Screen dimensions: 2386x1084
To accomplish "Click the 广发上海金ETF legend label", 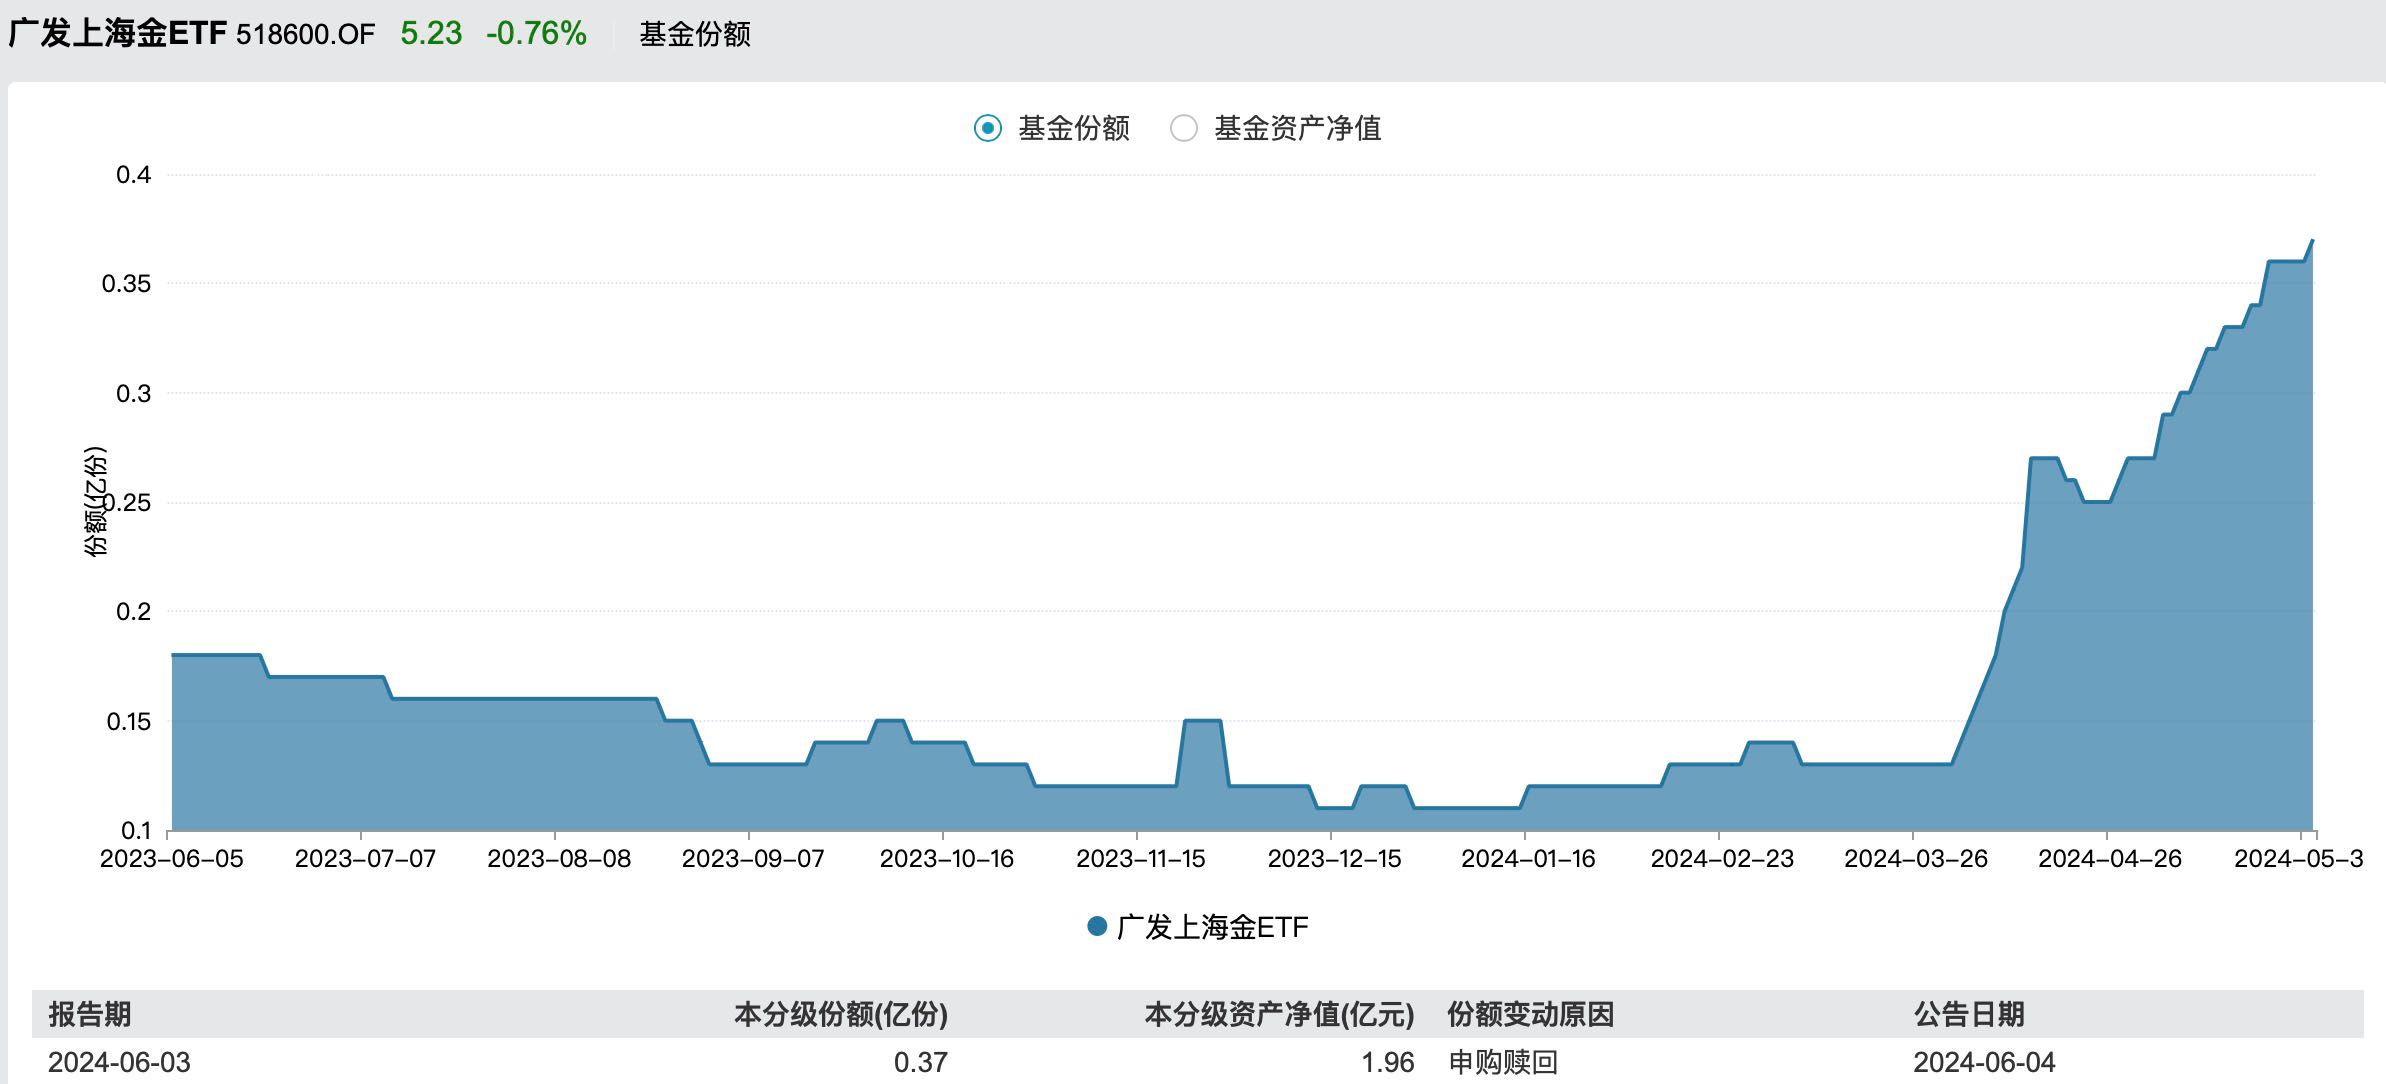I will coord(1212,927).
